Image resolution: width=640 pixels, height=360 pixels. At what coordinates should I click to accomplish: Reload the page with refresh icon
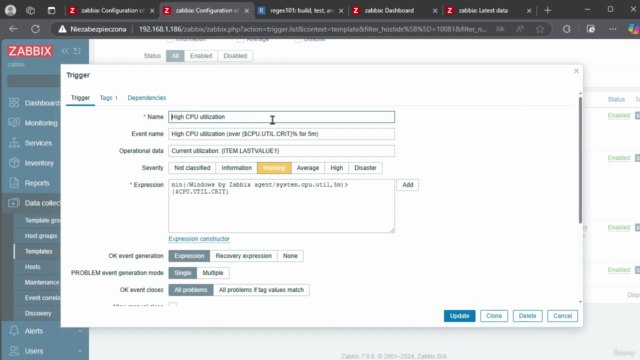[36, 29]
